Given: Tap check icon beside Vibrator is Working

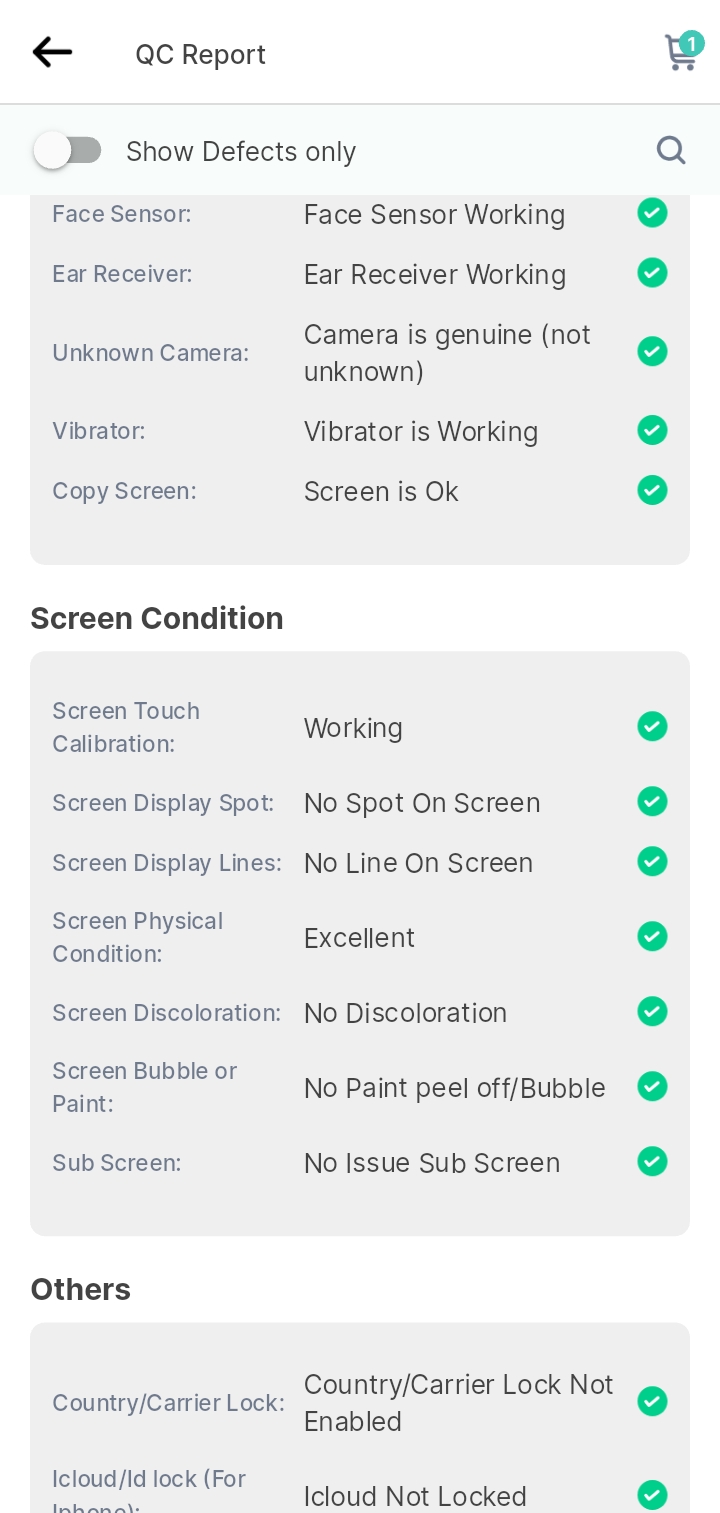Looking at the screenshot, I should point(652,430).
